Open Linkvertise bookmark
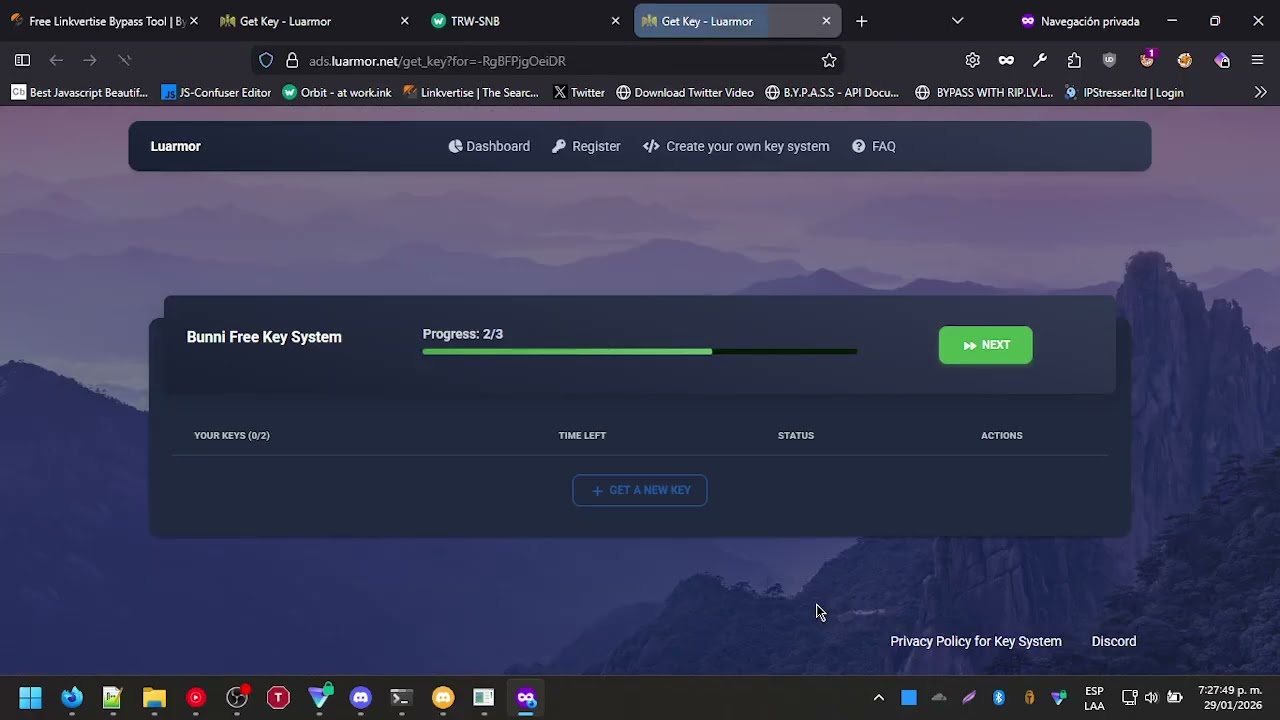The height and width of the screenshot is (720, 1280). pos(471,92)
